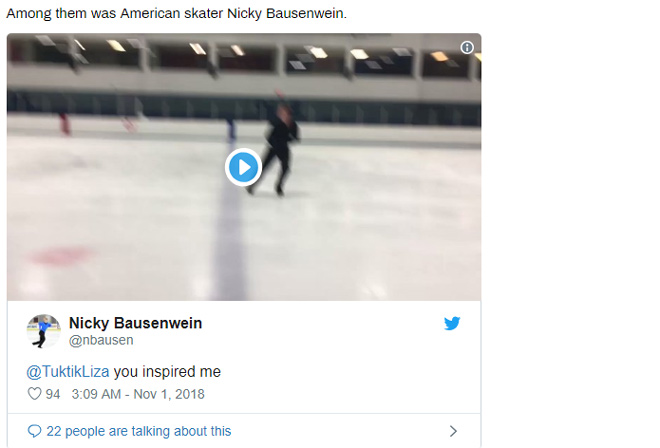Expand the conversation with the right chevron
660x448 pixels.
tap(453, 431)
